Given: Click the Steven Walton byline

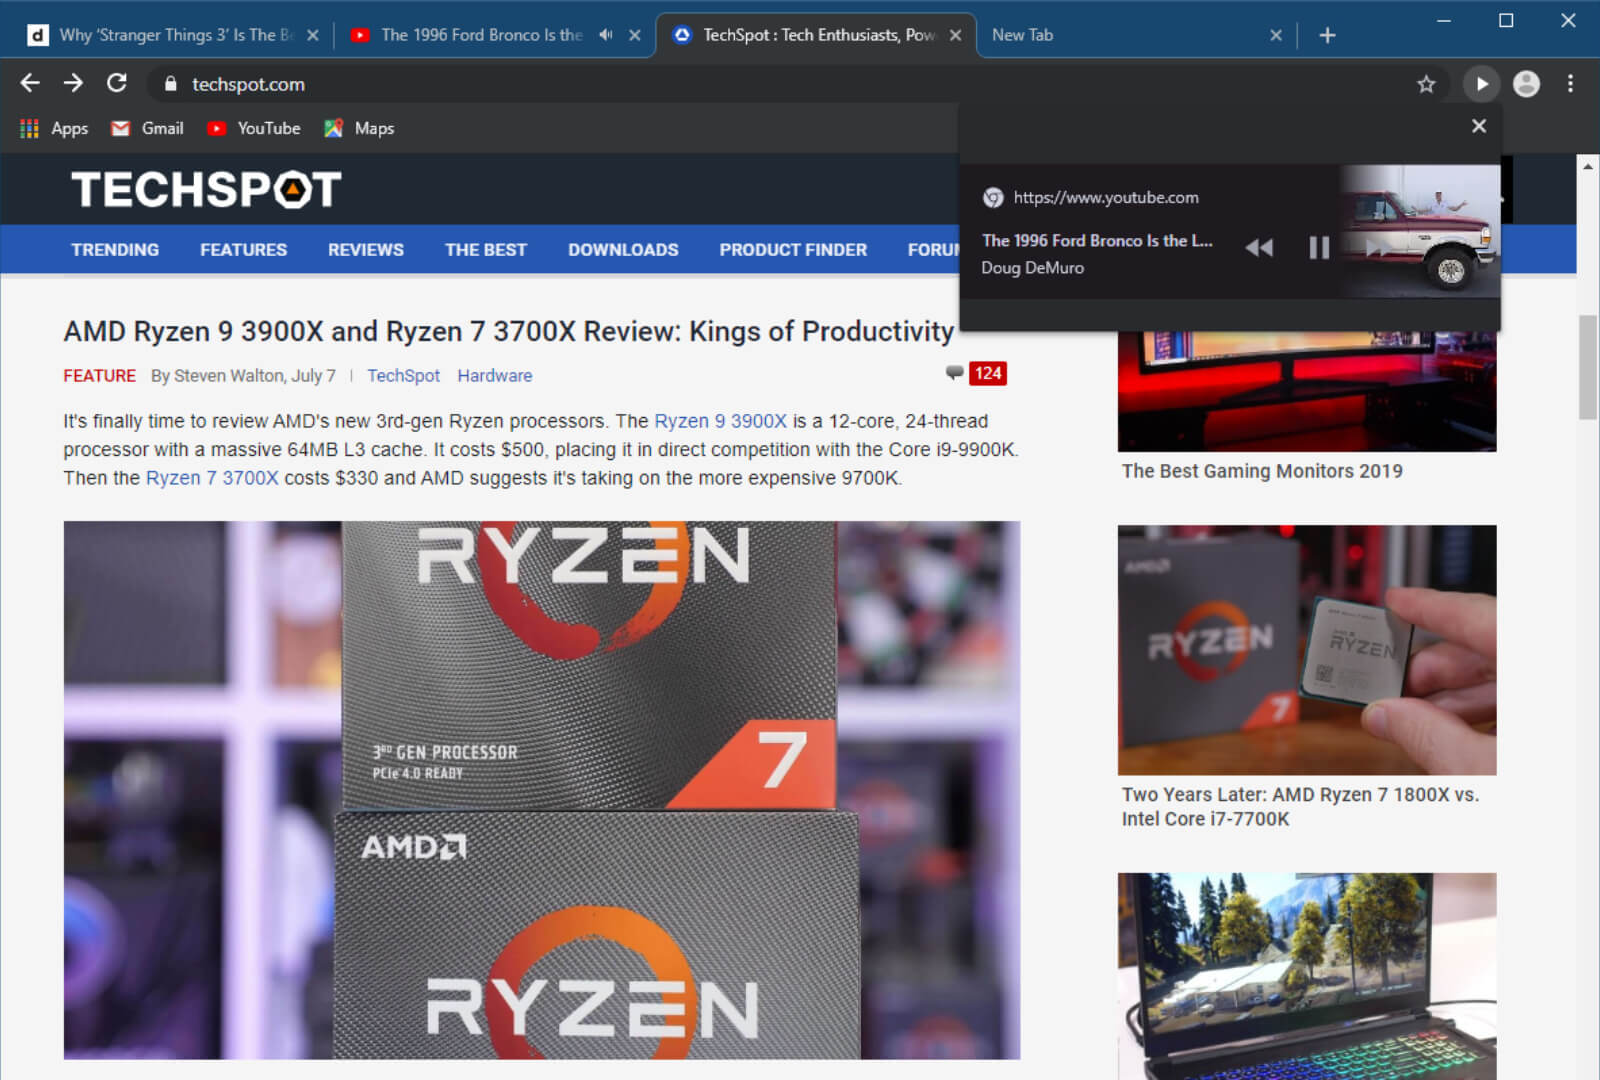Looking at the screenshot, I should coord(243,376).
